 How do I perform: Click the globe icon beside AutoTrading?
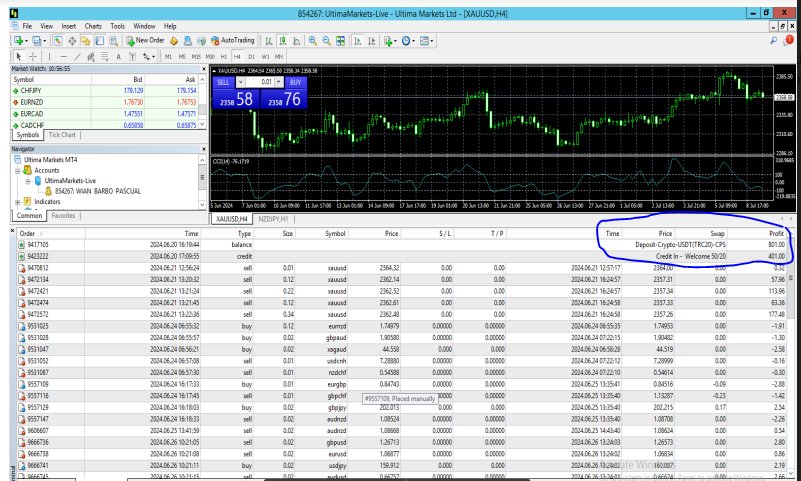click(x=202, y=41)
